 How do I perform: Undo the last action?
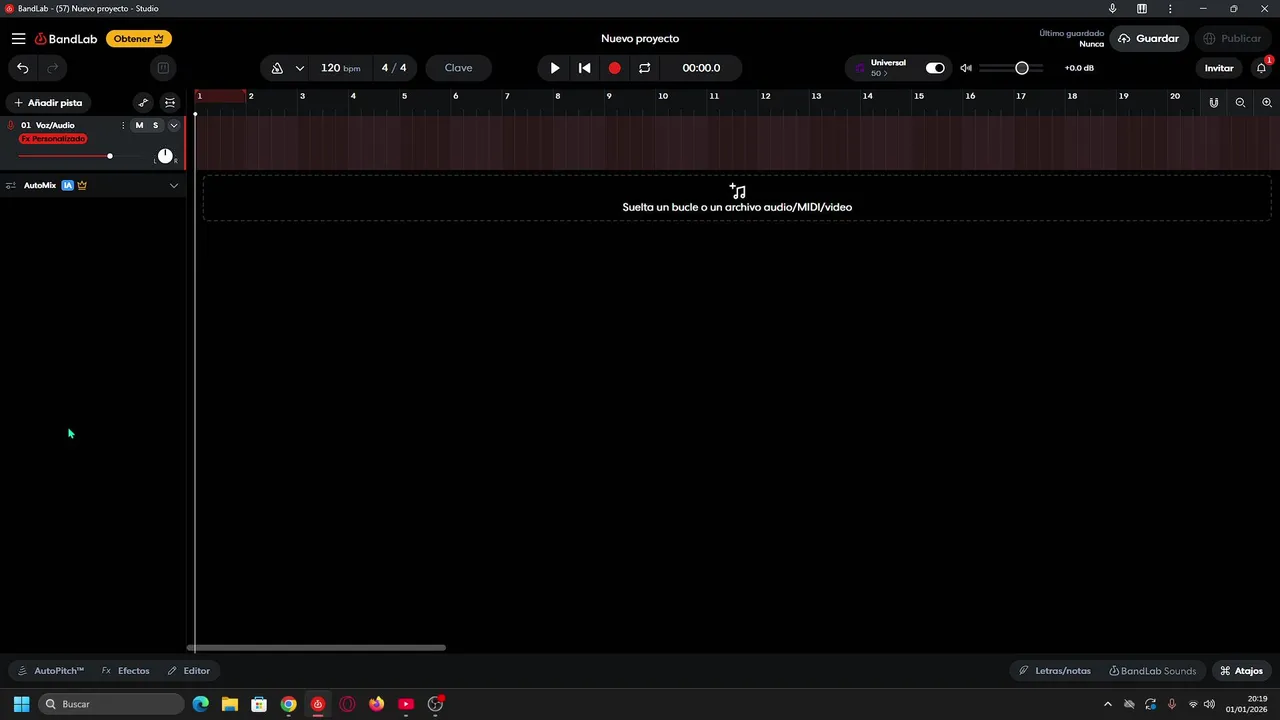coord(22,68)
